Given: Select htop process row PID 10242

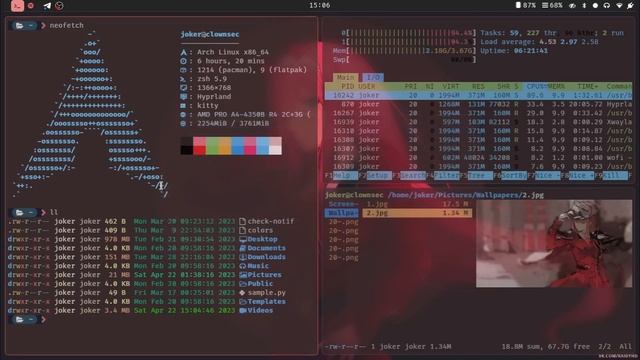Looking at the screenshot, I should click(x=478, y=96).
